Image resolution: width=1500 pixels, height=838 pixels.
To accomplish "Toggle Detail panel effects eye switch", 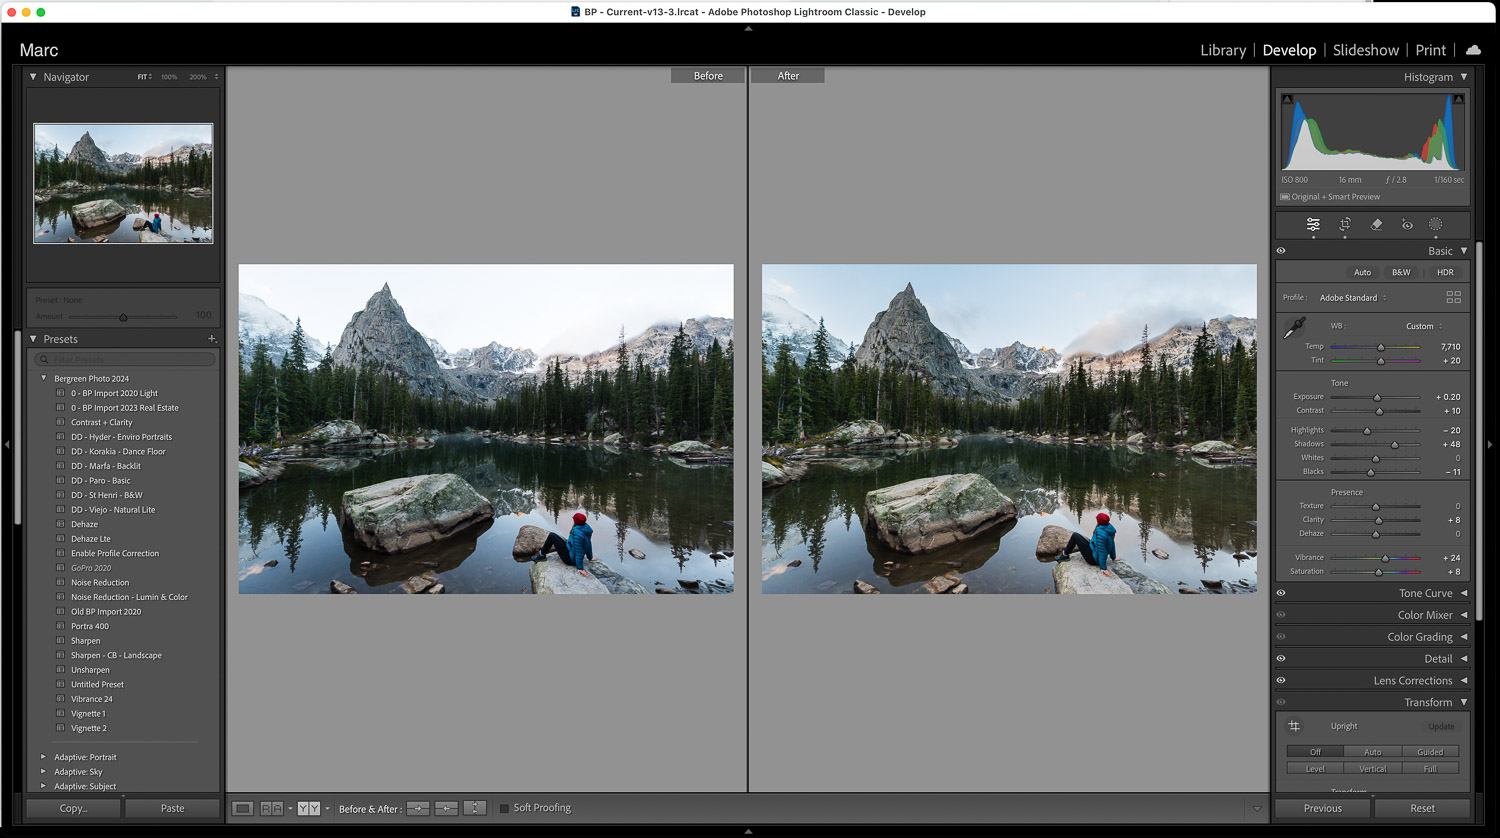I will (1281, 658).
